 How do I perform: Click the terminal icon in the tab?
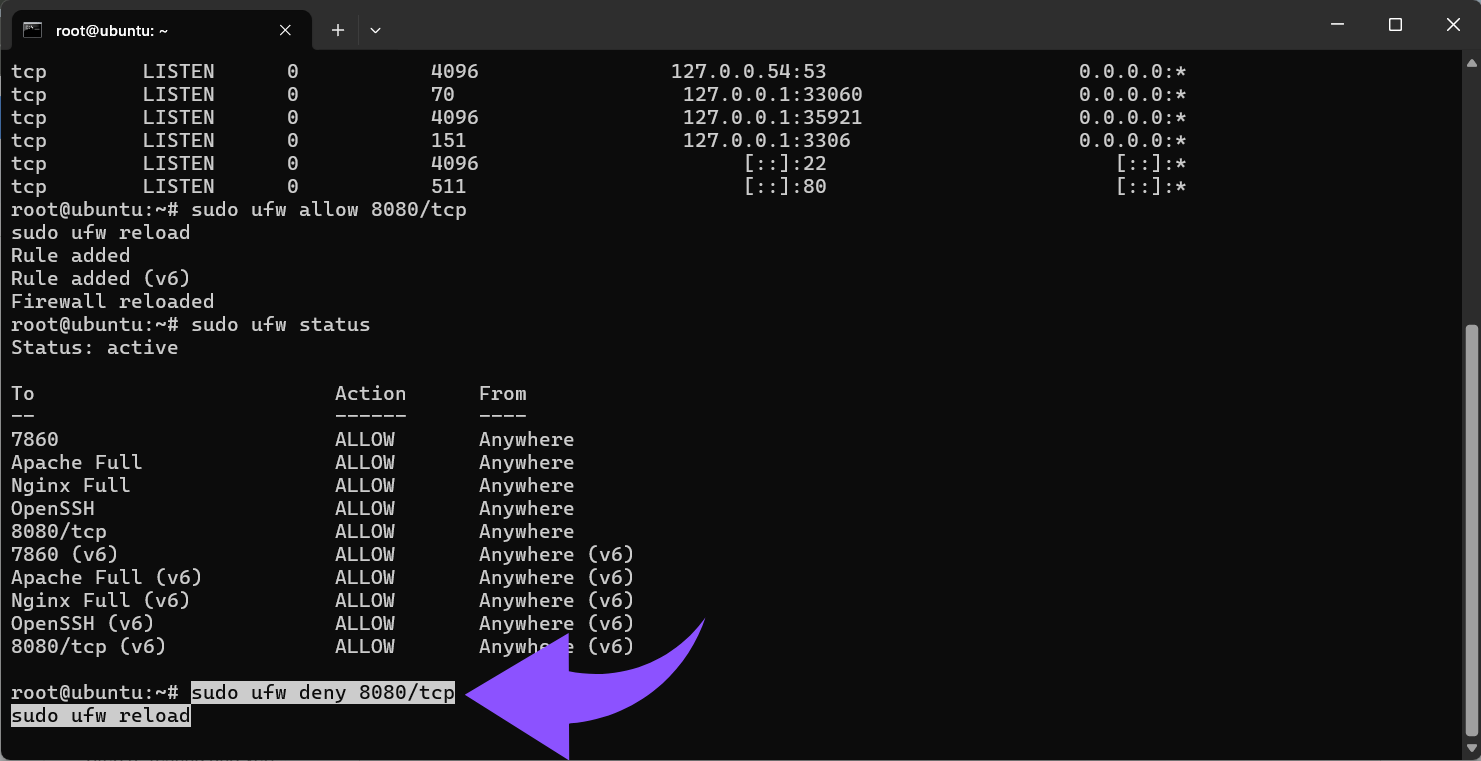[x=32, y=30]
